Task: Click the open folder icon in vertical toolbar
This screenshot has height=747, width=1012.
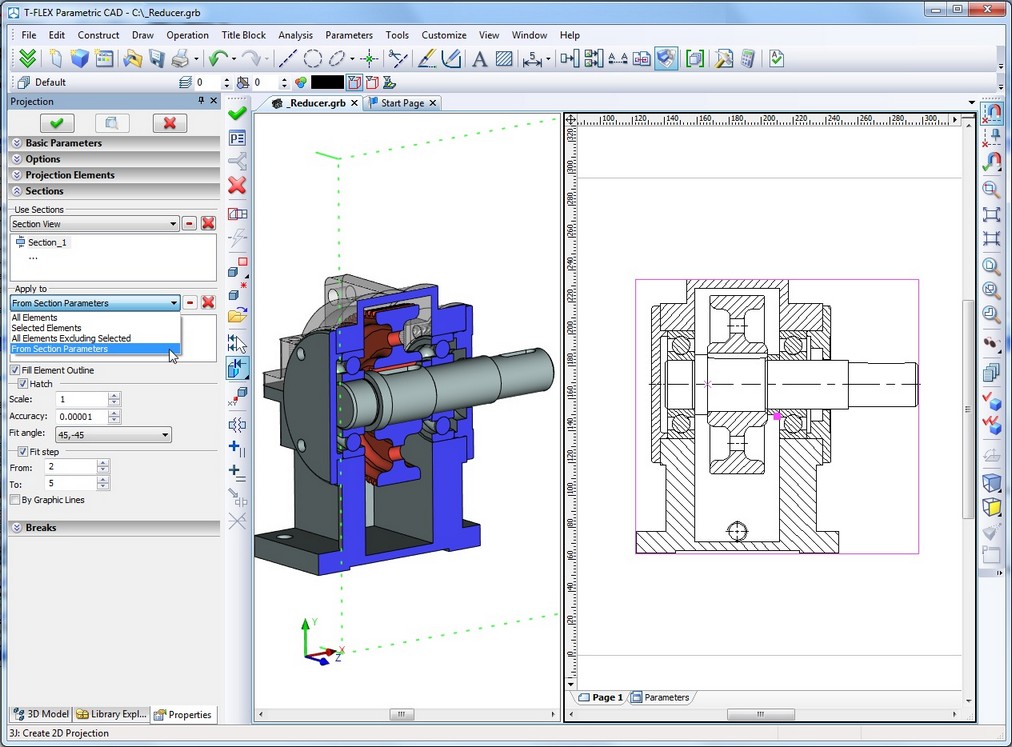Action: [x=237, y=317]
